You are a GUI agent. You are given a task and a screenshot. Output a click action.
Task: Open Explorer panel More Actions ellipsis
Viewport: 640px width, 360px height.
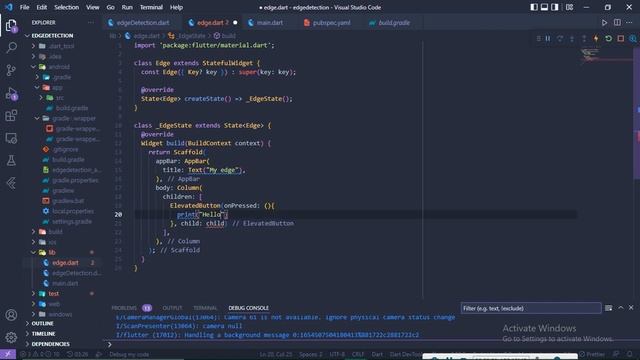pyautogui.click(x=91, y=22)
